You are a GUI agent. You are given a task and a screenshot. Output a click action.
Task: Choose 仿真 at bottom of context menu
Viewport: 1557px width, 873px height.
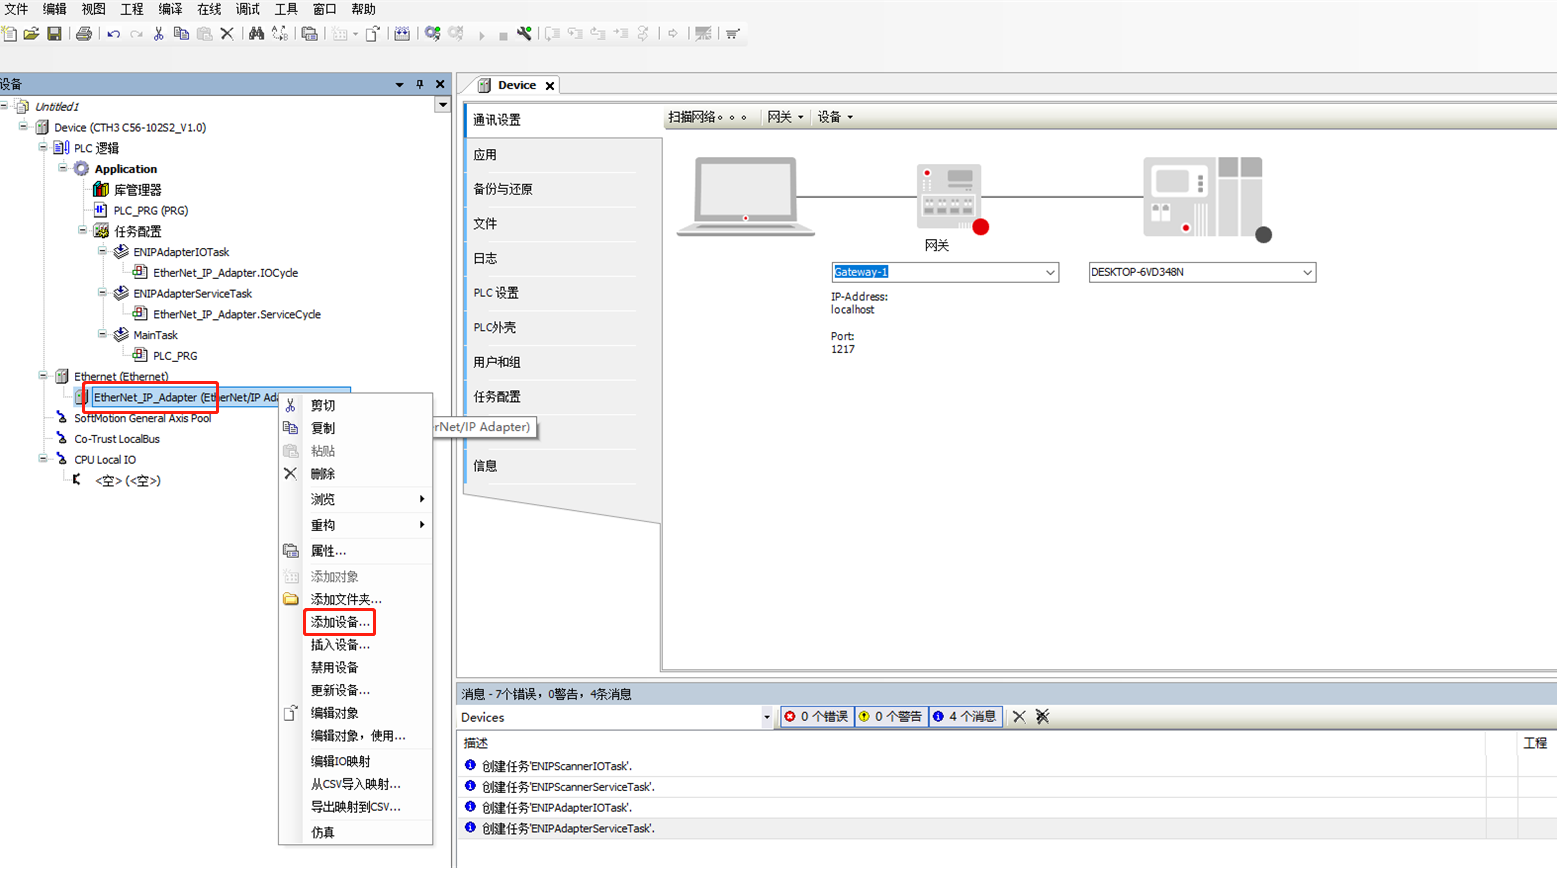[x=322, y=832]
